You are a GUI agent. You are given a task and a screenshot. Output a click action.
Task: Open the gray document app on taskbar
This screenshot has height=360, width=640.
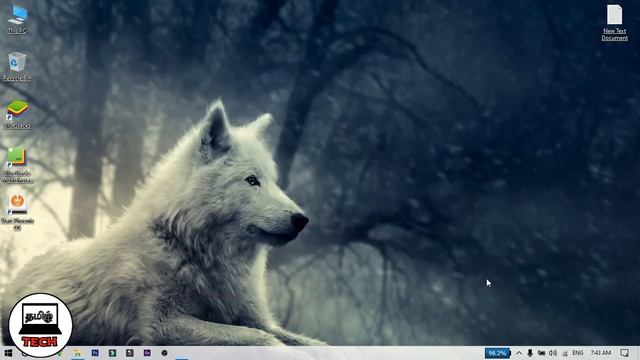pyautogui.click(x=130, y=353)
